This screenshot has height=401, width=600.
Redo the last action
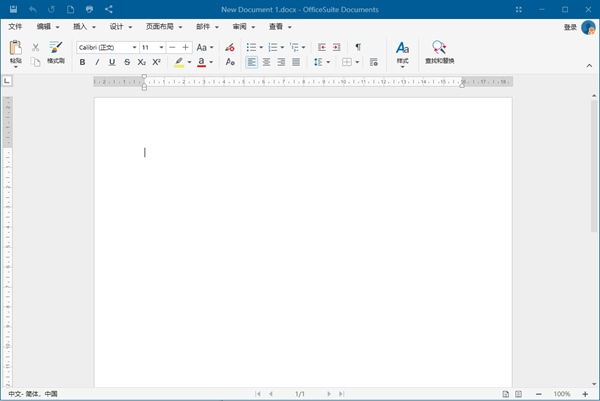(51, 9)
